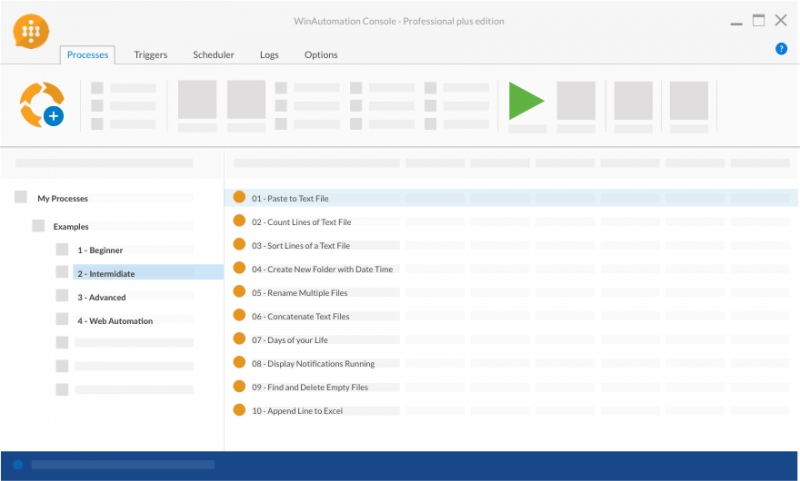Viewport: 800px width, 481px height.
Task: Open the blue help question mark icon
Action: pyautogui.click(x=781, y=49)
